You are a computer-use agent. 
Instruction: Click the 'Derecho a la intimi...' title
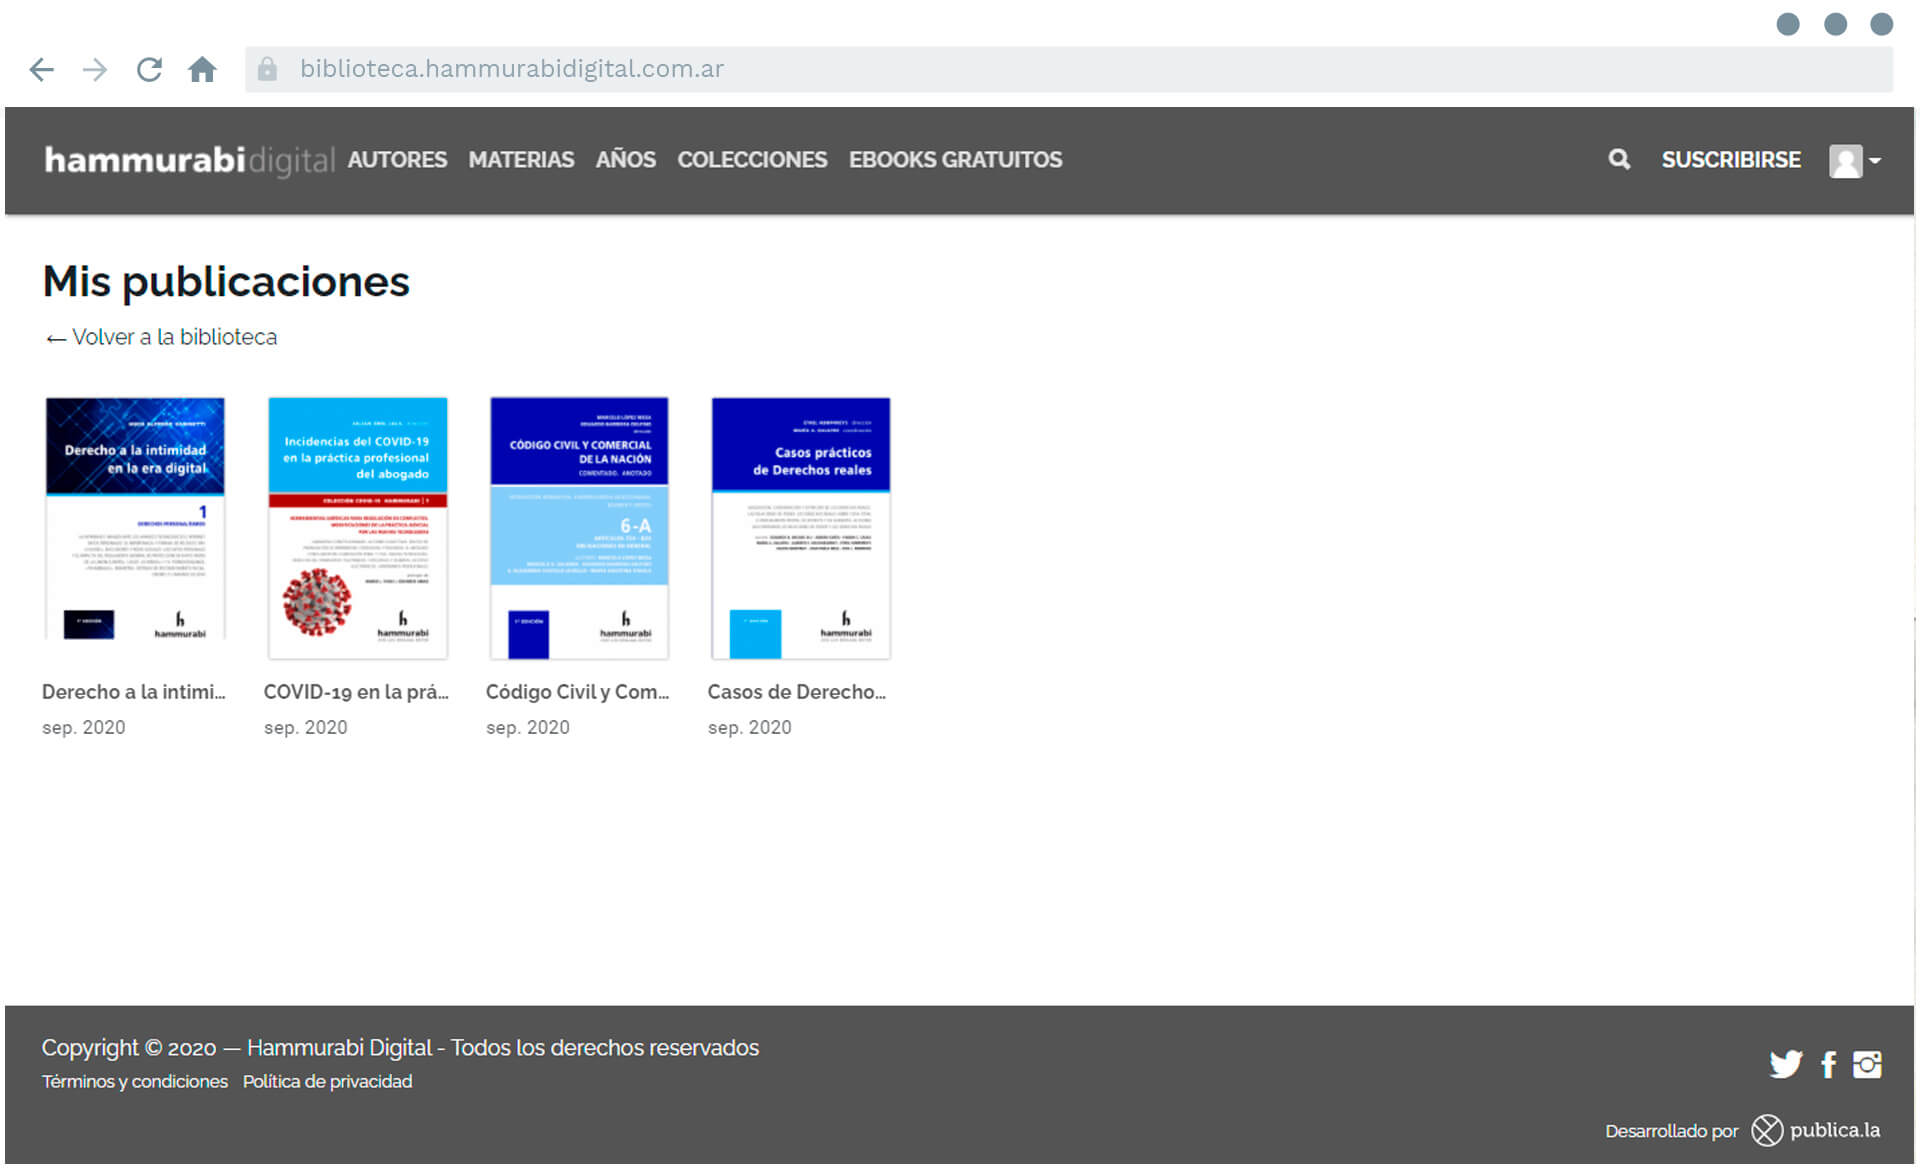(x=134, y=692)
